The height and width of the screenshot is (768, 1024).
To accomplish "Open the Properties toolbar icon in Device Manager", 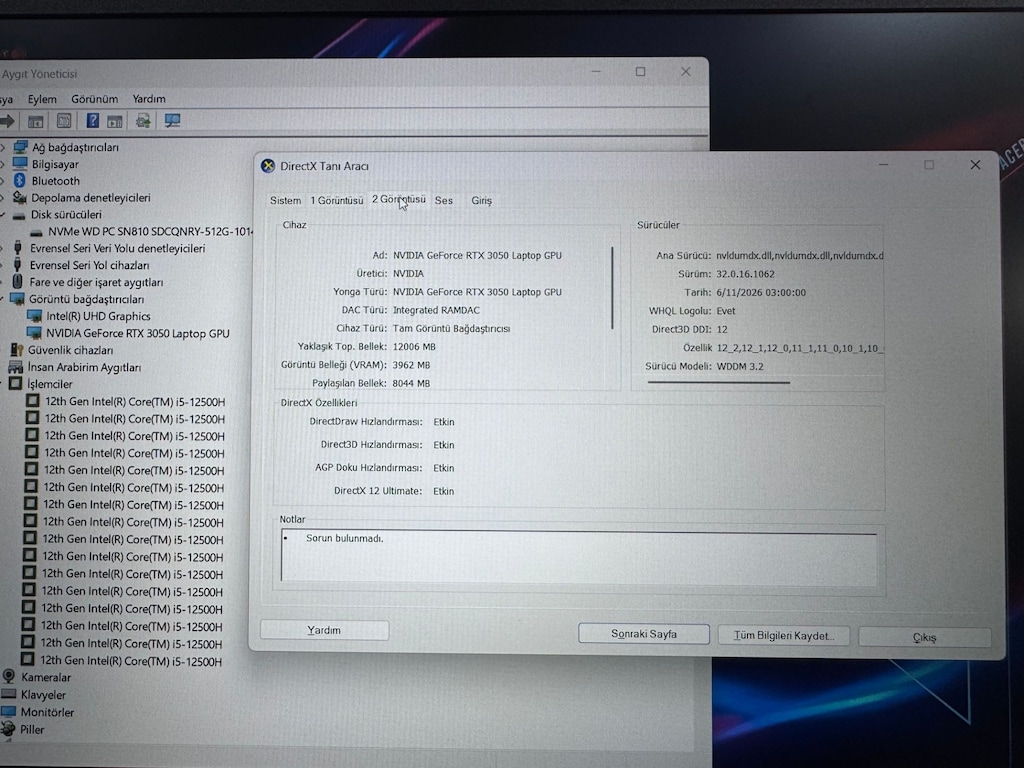I will point(64,121).
